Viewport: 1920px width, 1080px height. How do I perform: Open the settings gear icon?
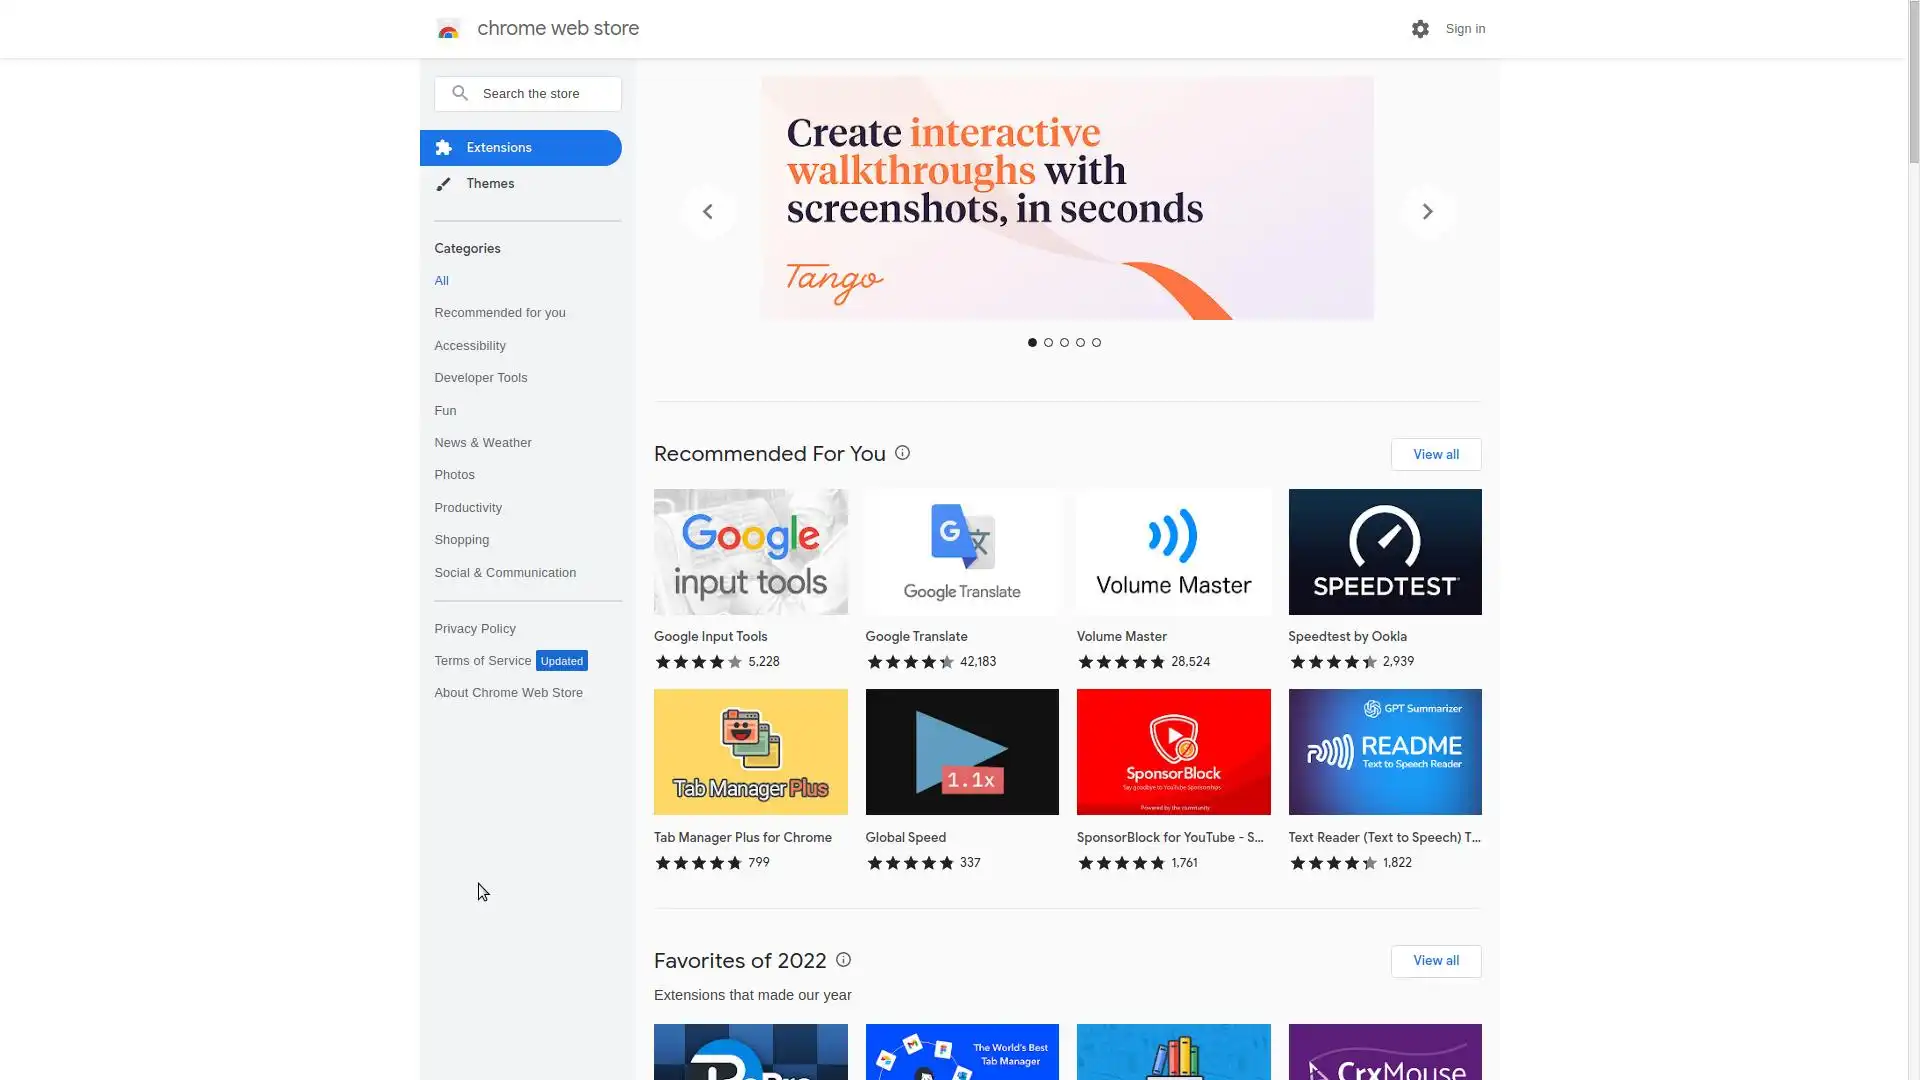pos(1420,29)
